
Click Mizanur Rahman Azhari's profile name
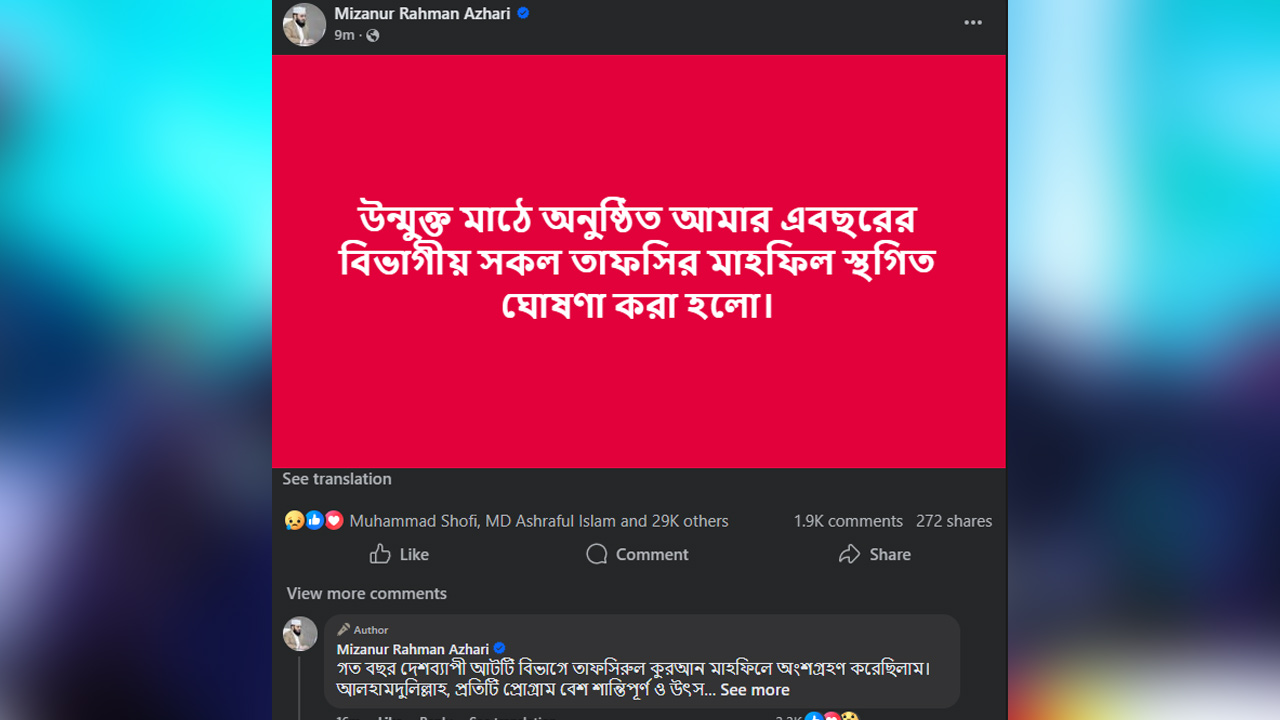(x=422, y=14)
